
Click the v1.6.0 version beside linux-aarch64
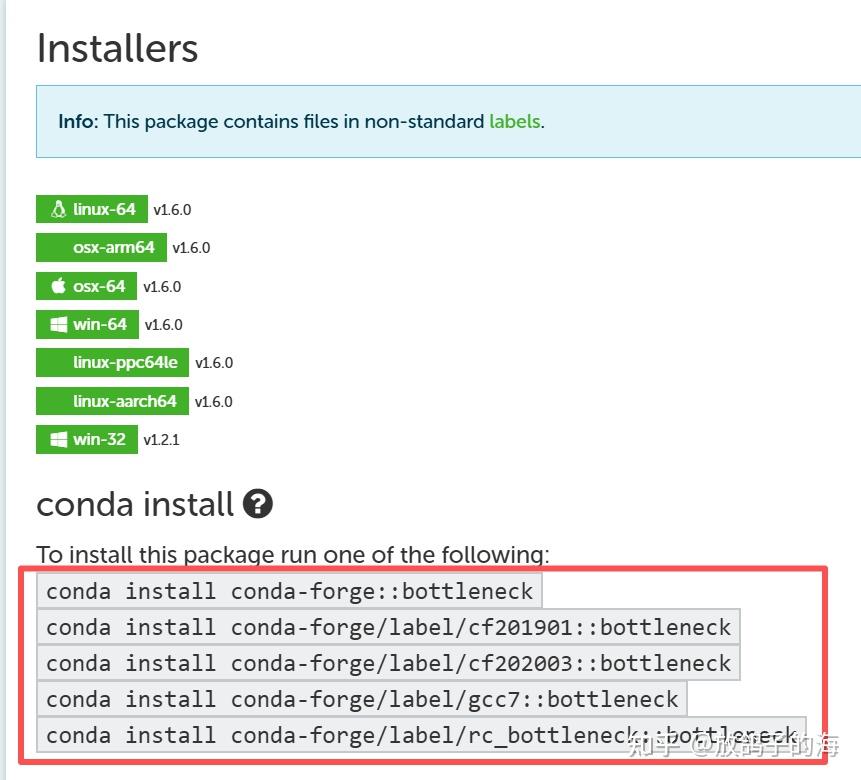213,402
